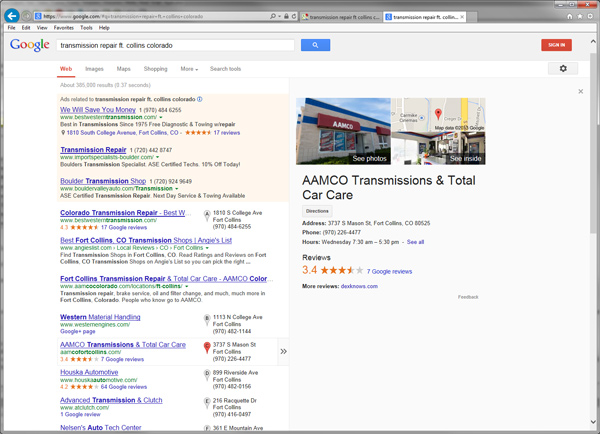
Task: Switch to the Images search tab
Action: point(94,69)
